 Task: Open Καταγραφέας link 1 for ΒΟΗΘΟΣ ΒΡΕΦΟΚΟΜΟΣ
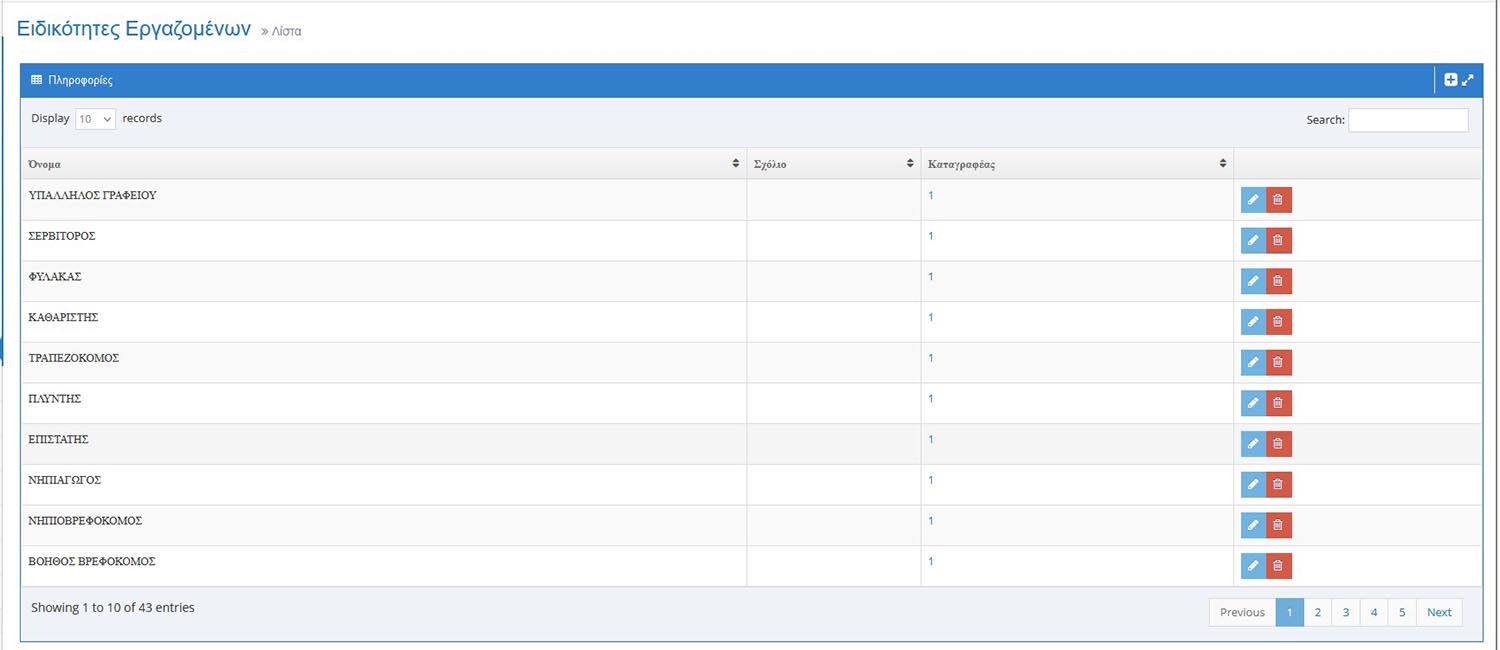pos(931,561)
